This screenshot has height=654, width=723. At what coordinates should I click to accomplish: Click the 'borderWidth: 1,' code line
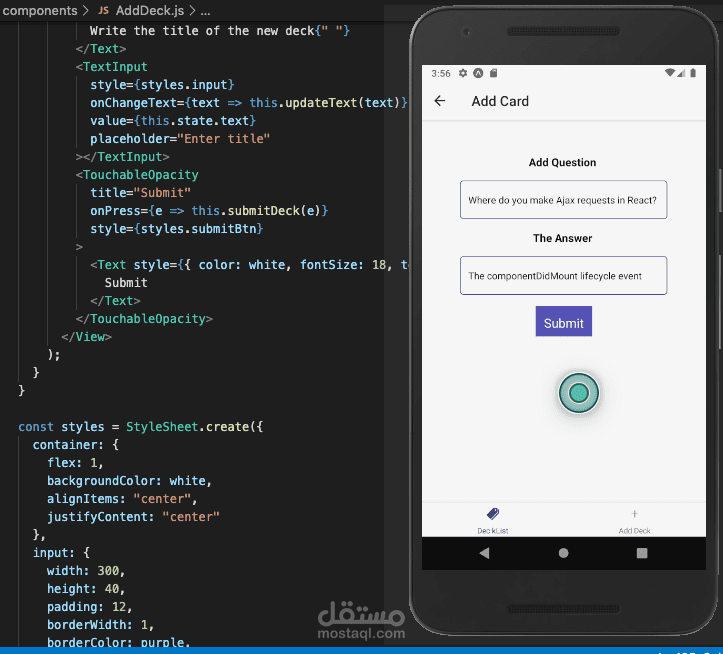100,625
